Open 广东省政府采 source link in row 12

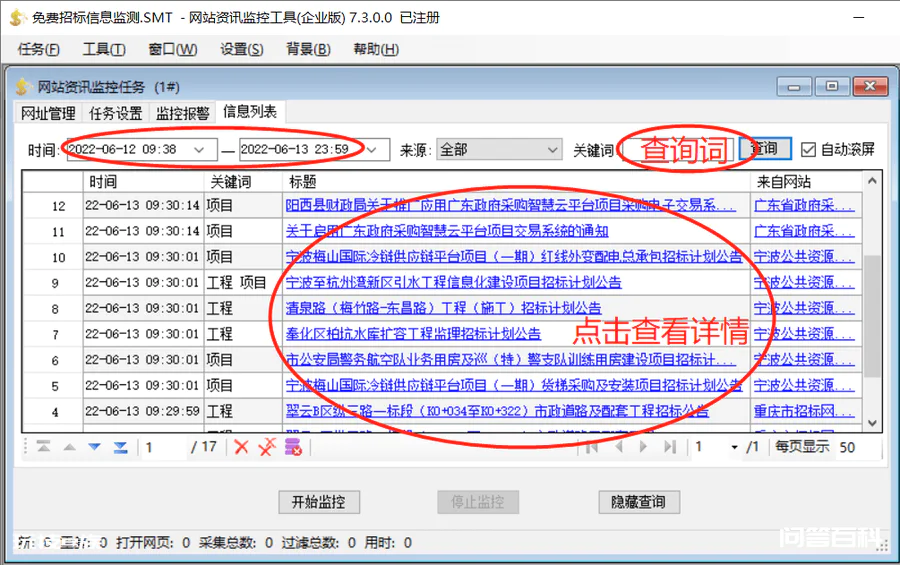(x=804, y=205)
